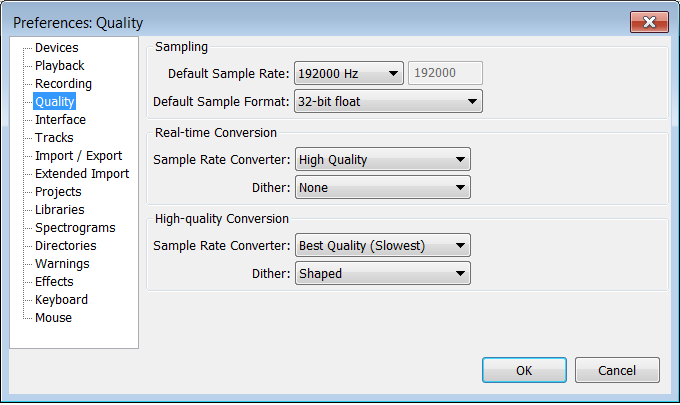Select Devices in the preferences list
Screen dimensions: 680x405
point(56,48)
